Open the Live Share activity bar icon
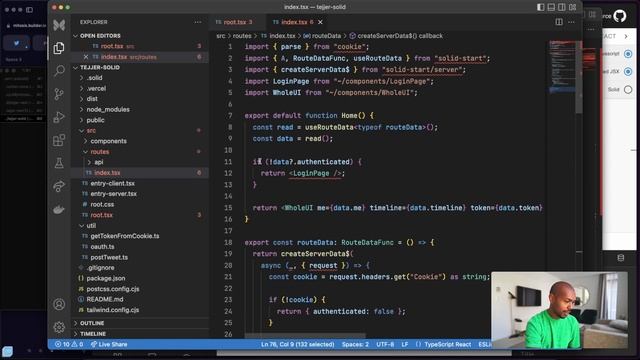Screen dimensions: 640x360 tap(59, 186)
